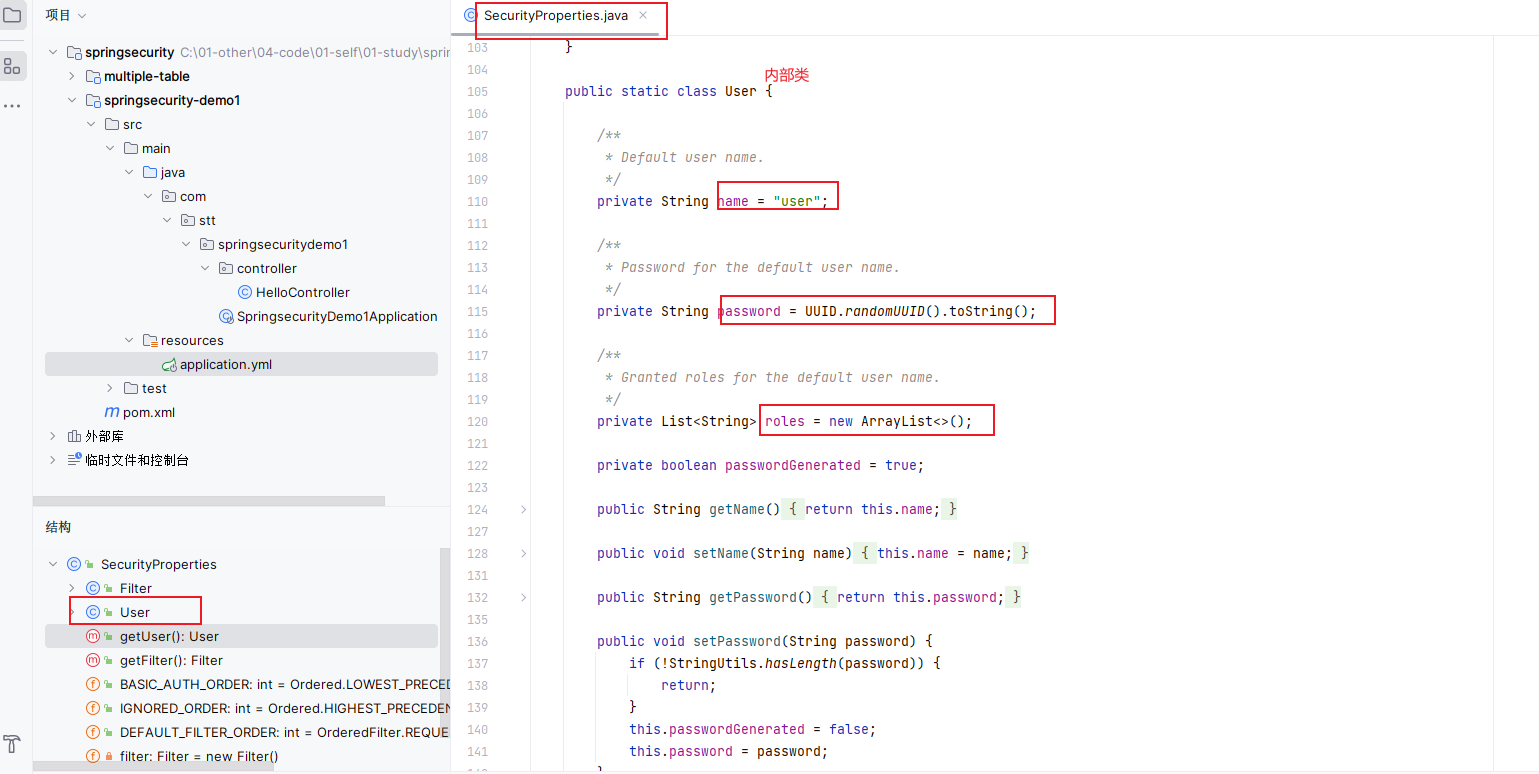Image resolution: width=1539 pixels, height=774 pixels.
Task: Switch to SecurityProperties.java editor tab
Action: point(556,16)
